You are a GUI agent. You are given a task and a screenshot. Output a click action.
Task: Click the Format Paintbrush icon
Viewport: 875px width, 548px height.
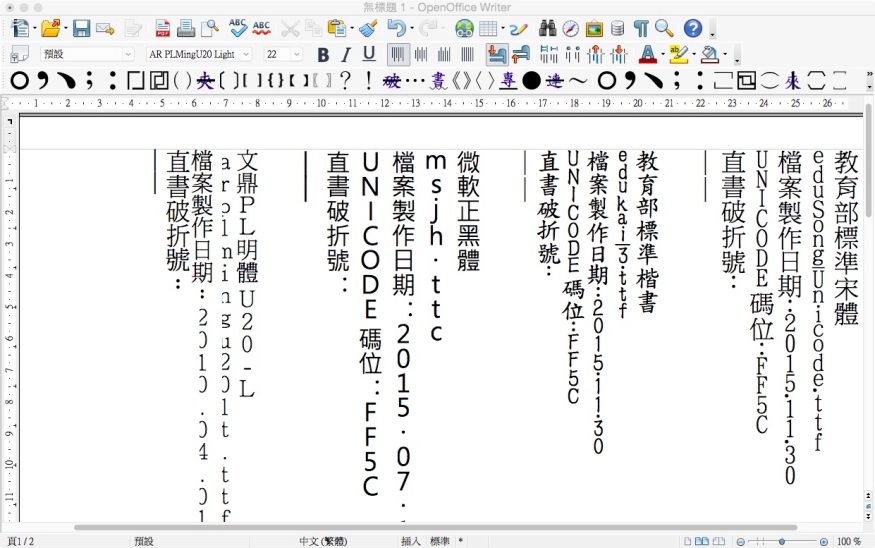[x=368, y=28]
